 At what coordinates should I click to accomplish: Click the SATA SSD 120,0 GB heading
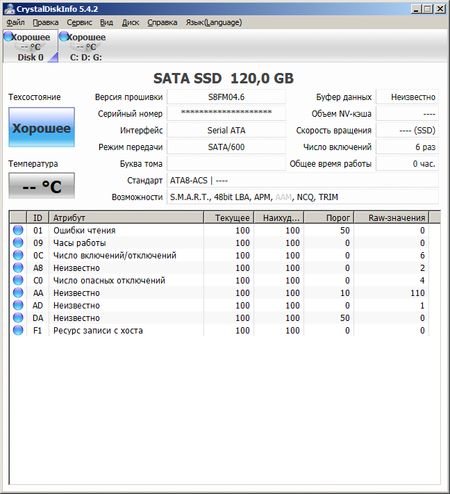tap(223, 78)
